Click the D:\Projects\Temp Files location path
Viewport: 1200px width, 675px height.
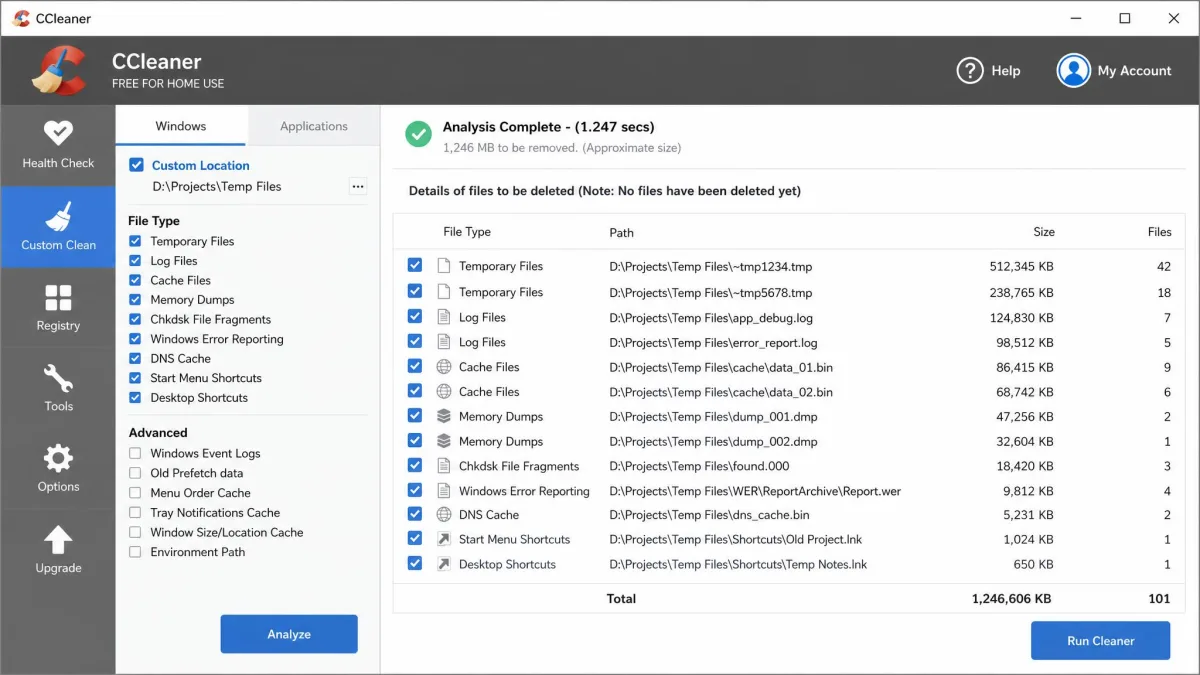[217, 186]
